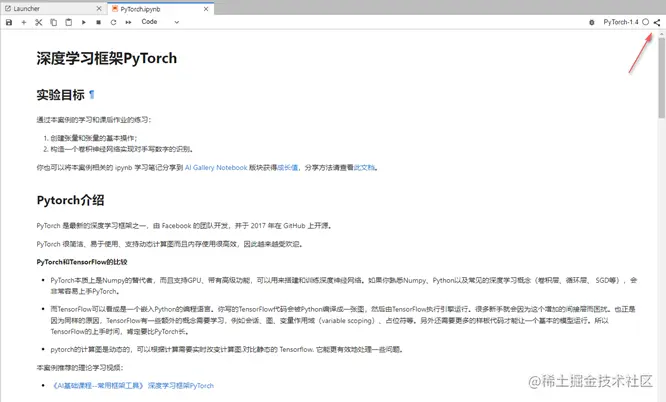Click the 实验目标 heading text
This screenshot has height=402, width=666.
(61, 95)
